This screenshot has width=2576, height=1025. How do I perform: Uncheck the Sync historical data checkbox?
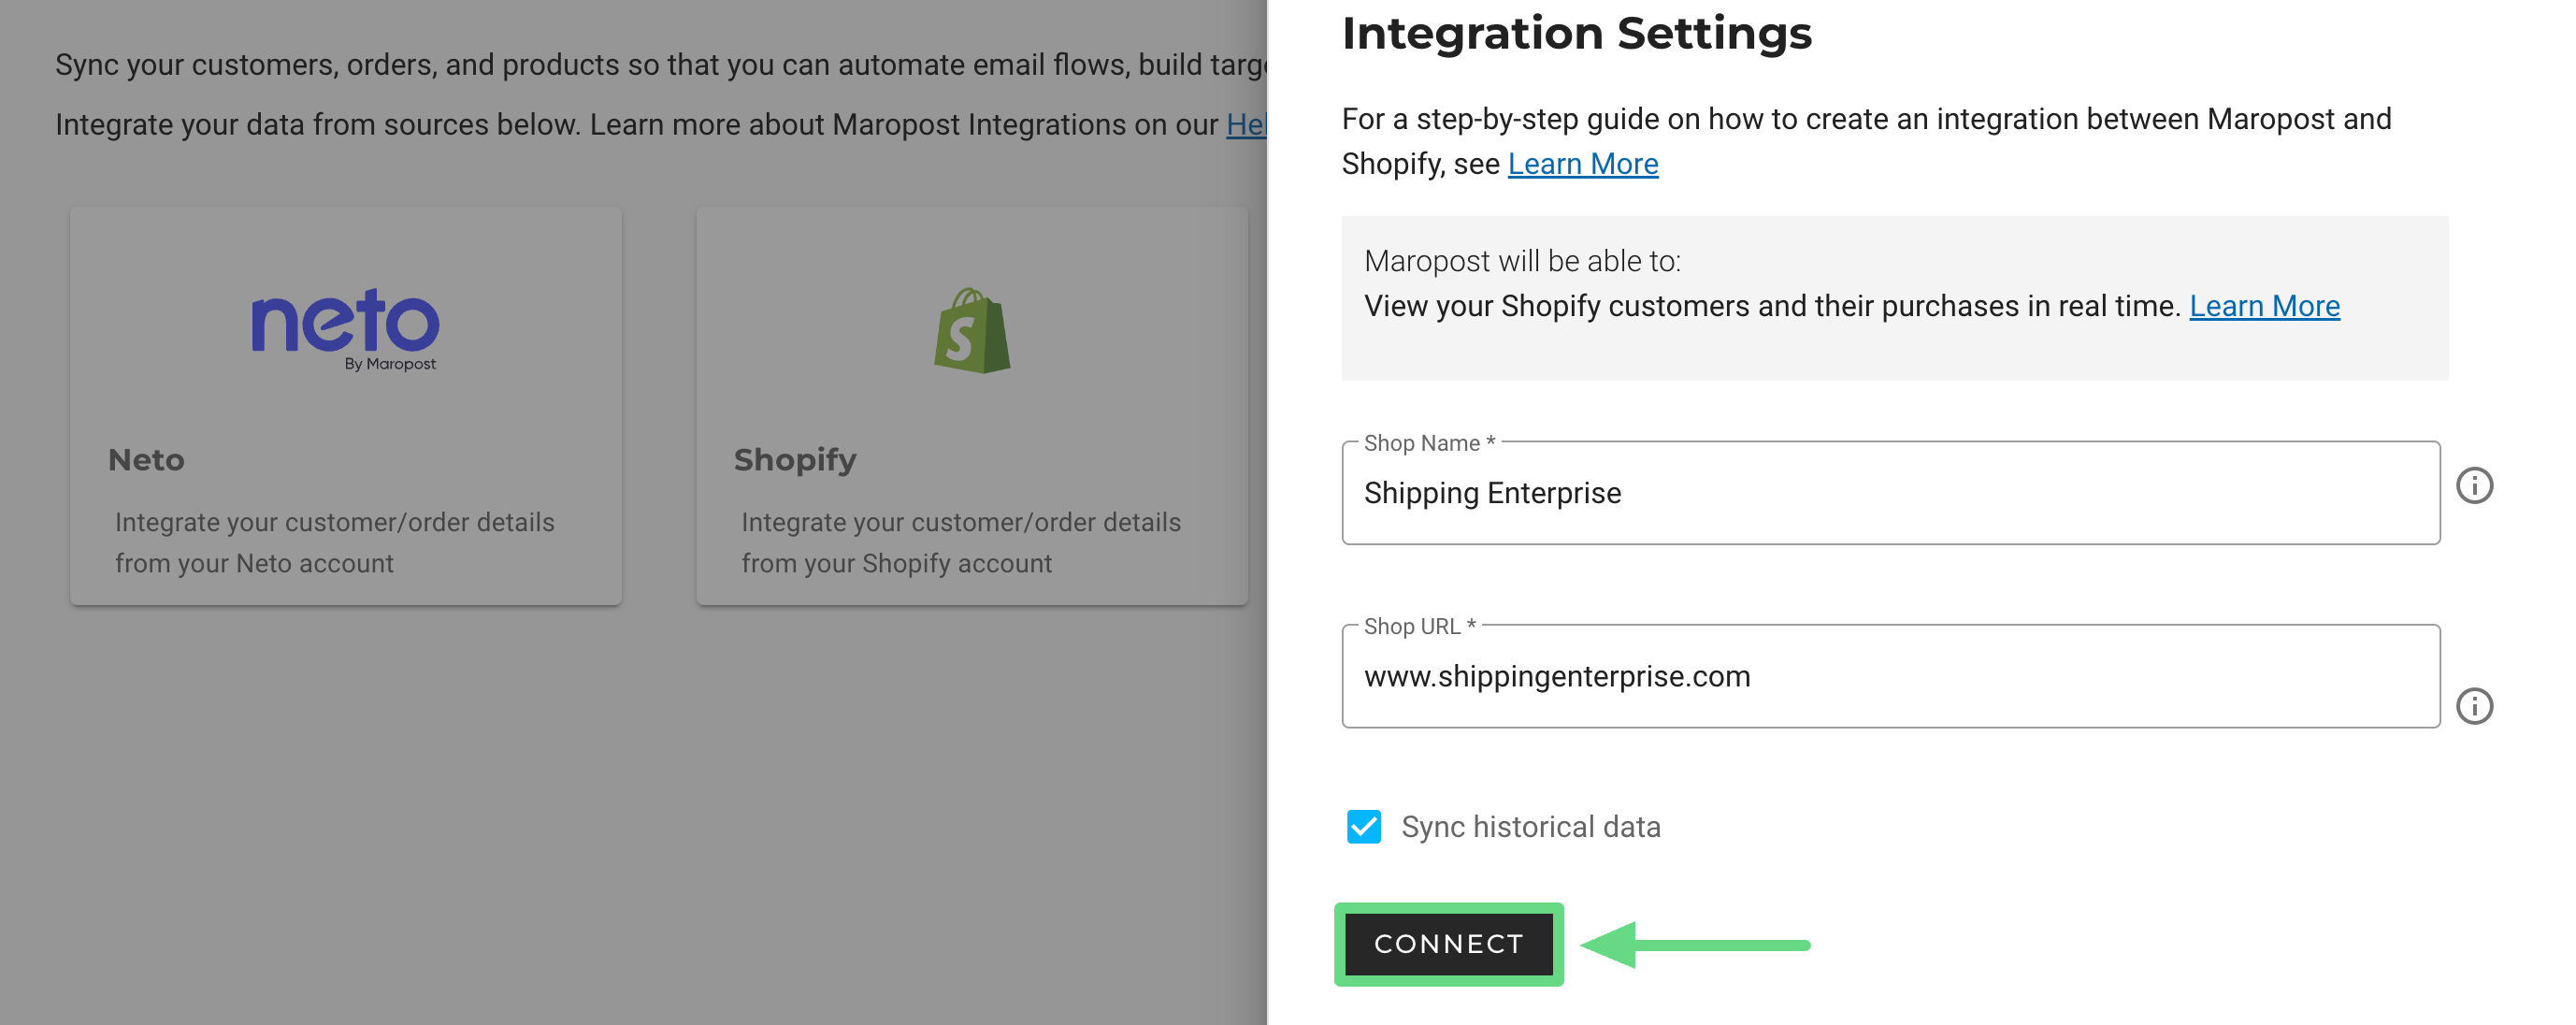pos(1363,827)
